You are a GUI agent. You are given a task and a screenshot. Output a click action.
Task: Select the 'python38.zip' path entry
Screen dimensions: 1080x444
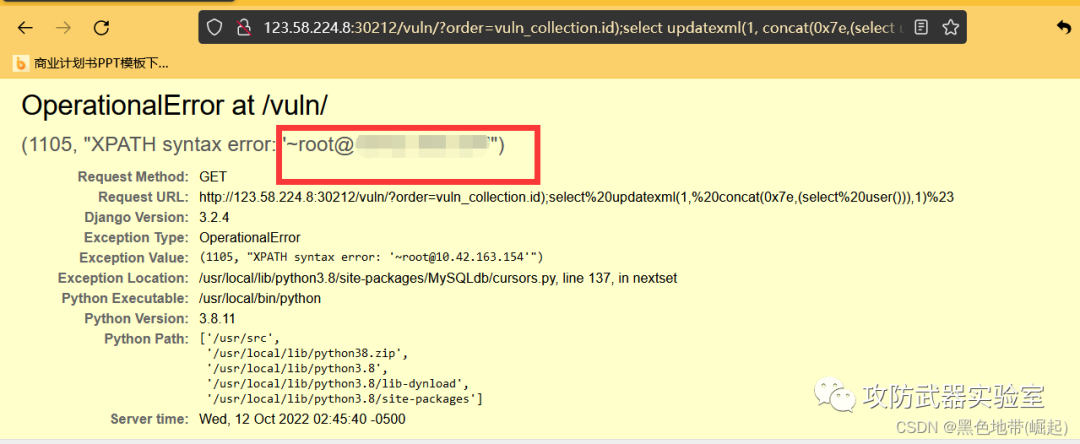click(x=307, y=354)
